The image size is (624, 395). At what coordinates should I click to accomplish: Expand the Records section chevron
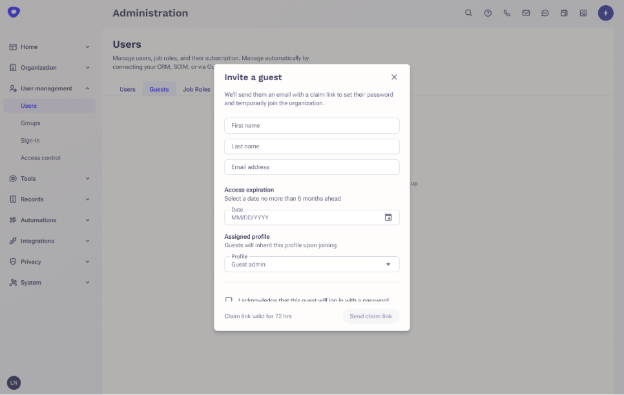pos(87,199)
